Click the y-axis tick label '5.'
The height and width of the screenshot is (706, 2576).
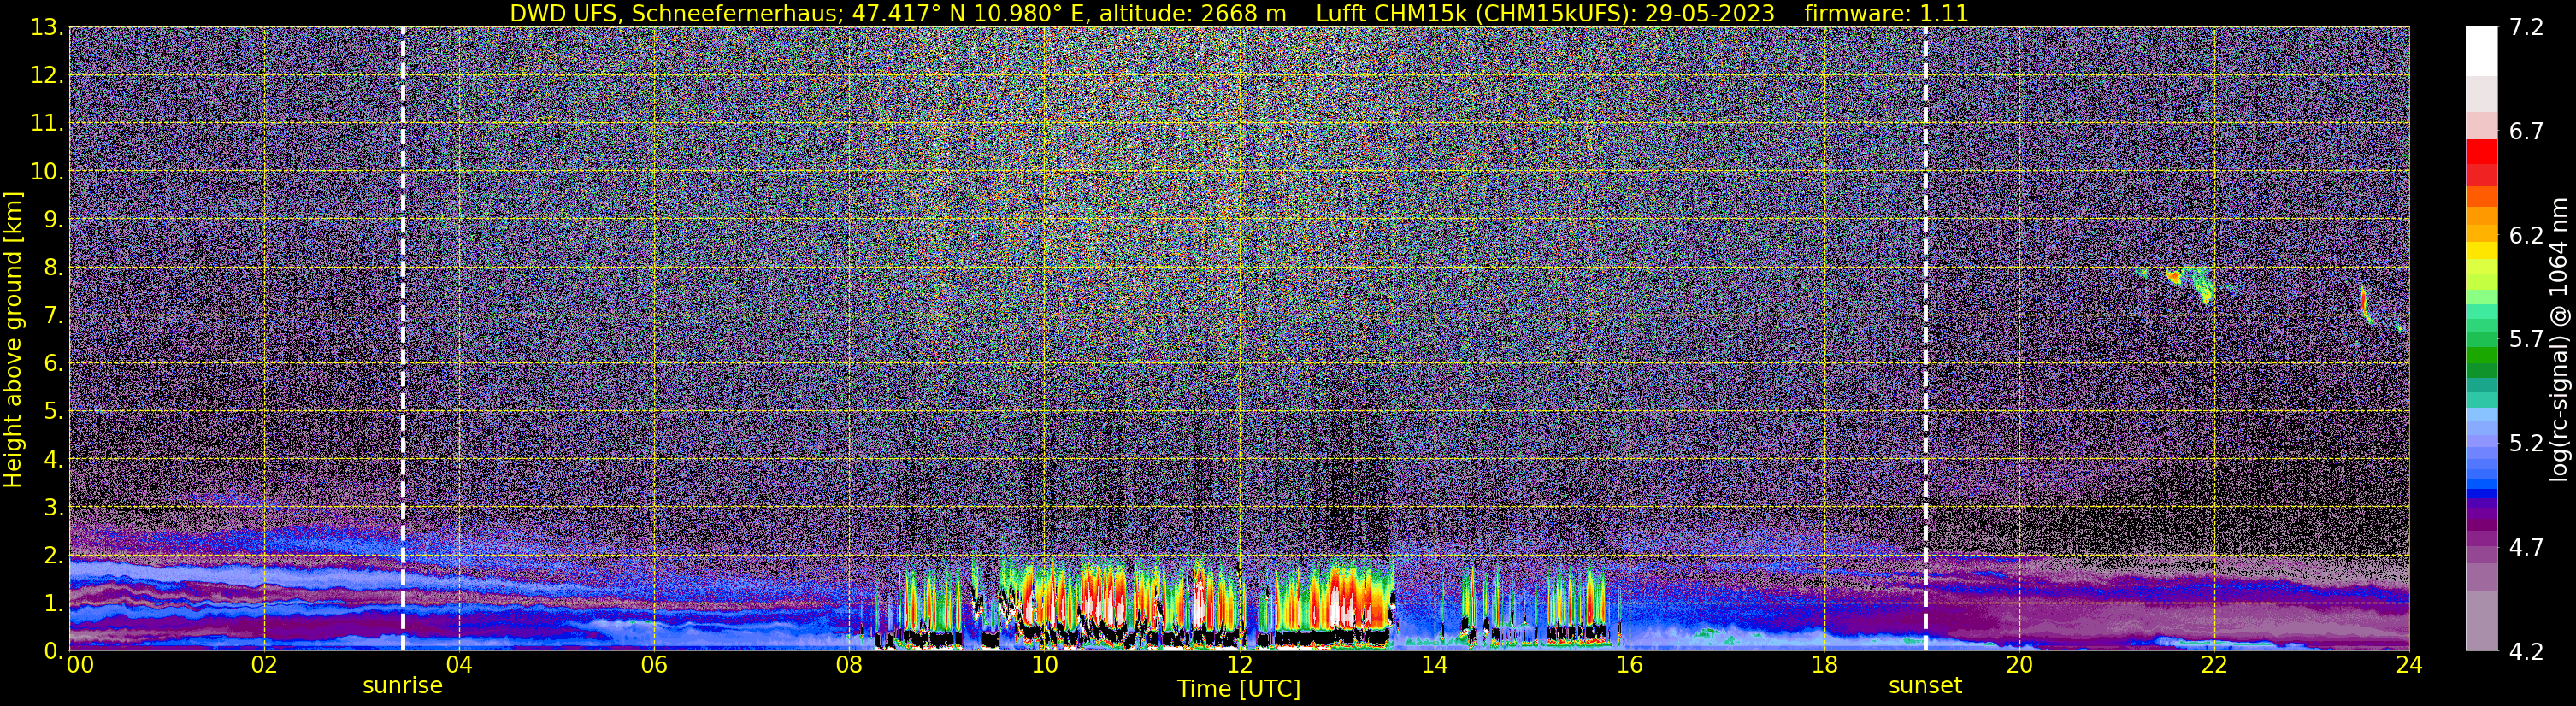click(x=52, y=411)
